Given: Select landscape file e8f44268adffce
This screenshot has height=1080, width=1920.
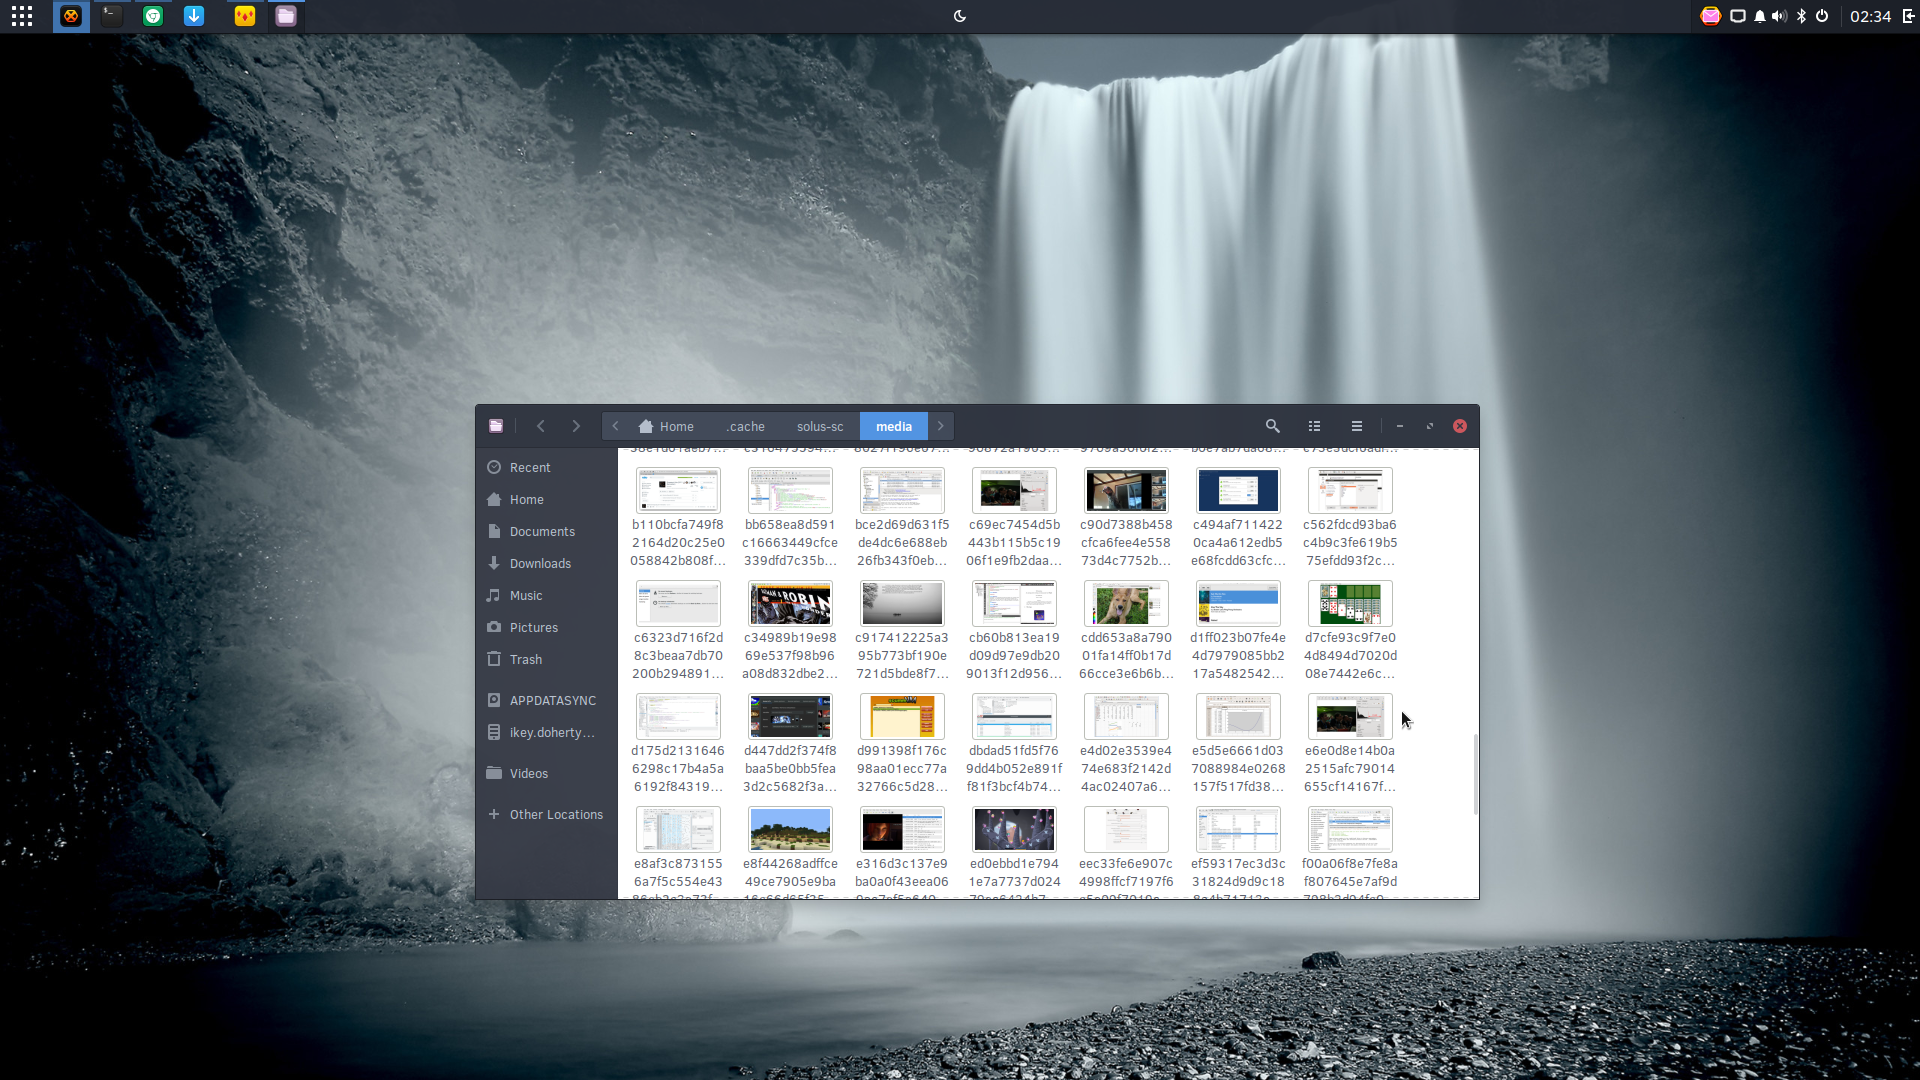Looking at the screenshot, I should (x=790, y=830).
